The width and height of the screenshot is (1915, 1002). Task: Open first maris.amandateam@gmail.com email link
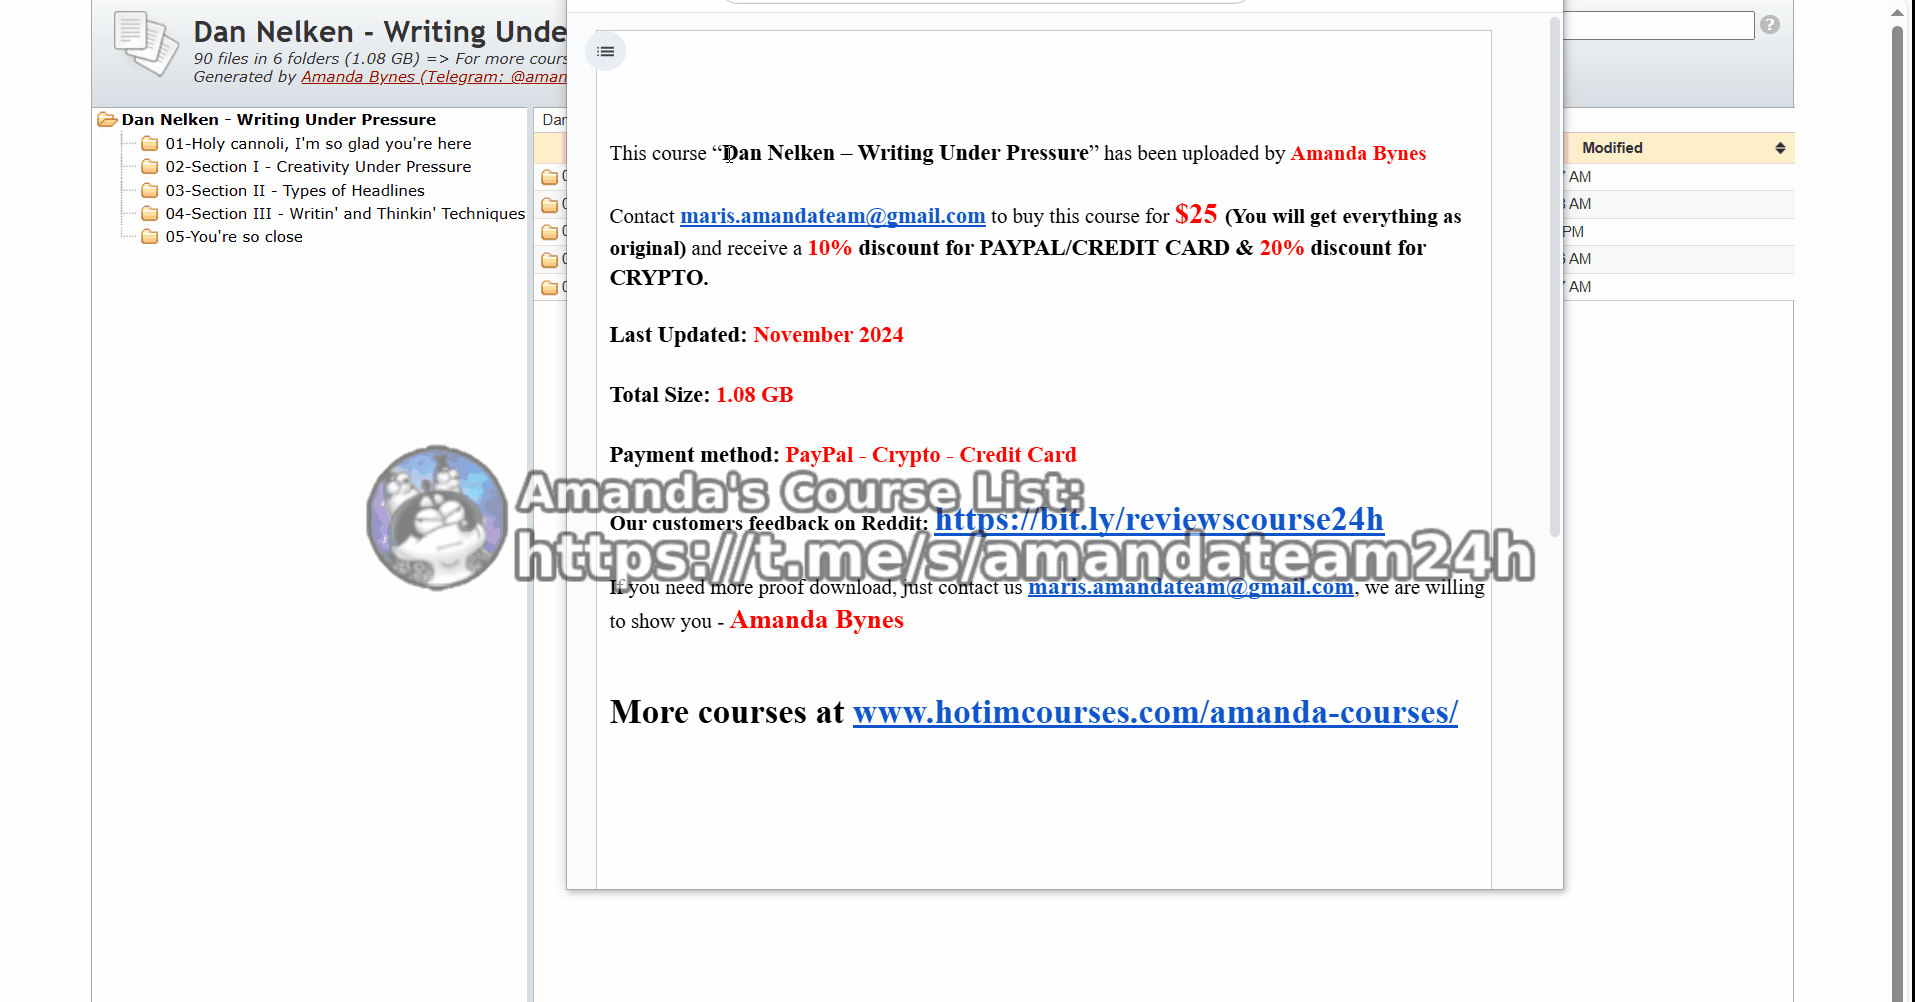point(833,216)
